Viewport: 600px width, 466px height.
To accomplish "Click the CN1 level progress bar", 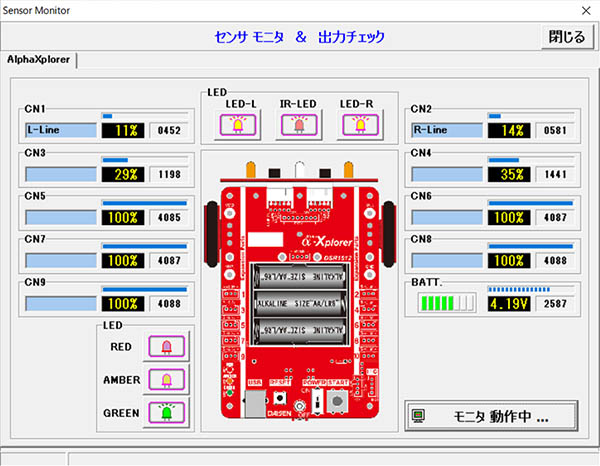I will 145,116.
